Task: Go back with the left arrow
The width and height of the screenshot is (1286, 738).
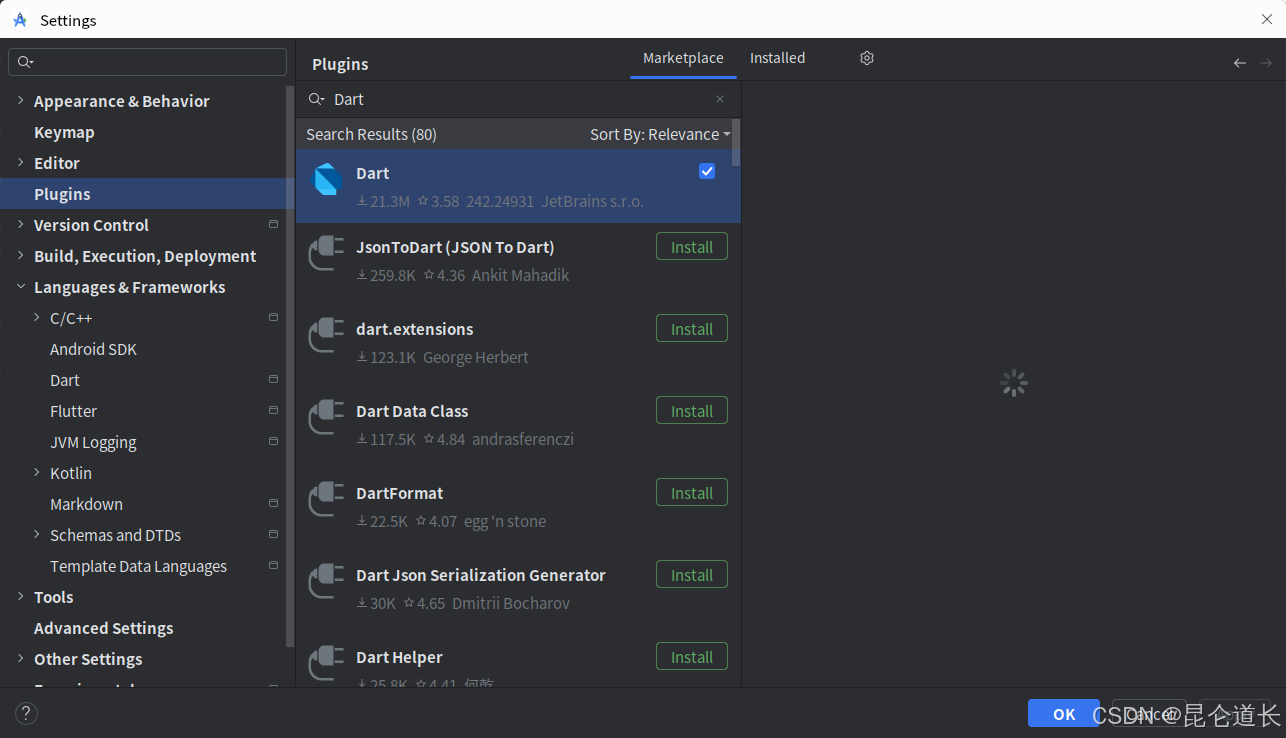Action: coord(1240,63)
